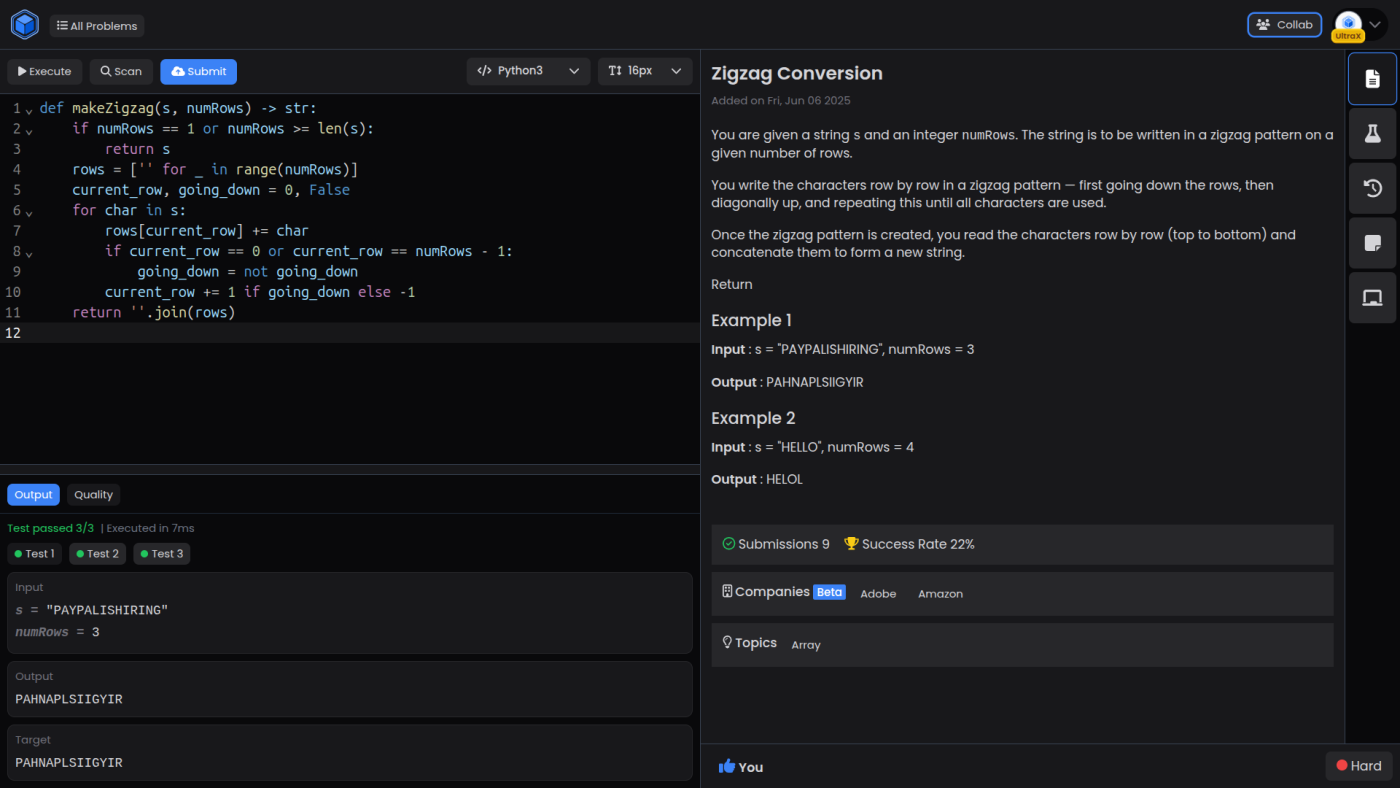Select the Test 2 result
The height and width of the screenshot is (788, 1400).
tap(97, 554)
